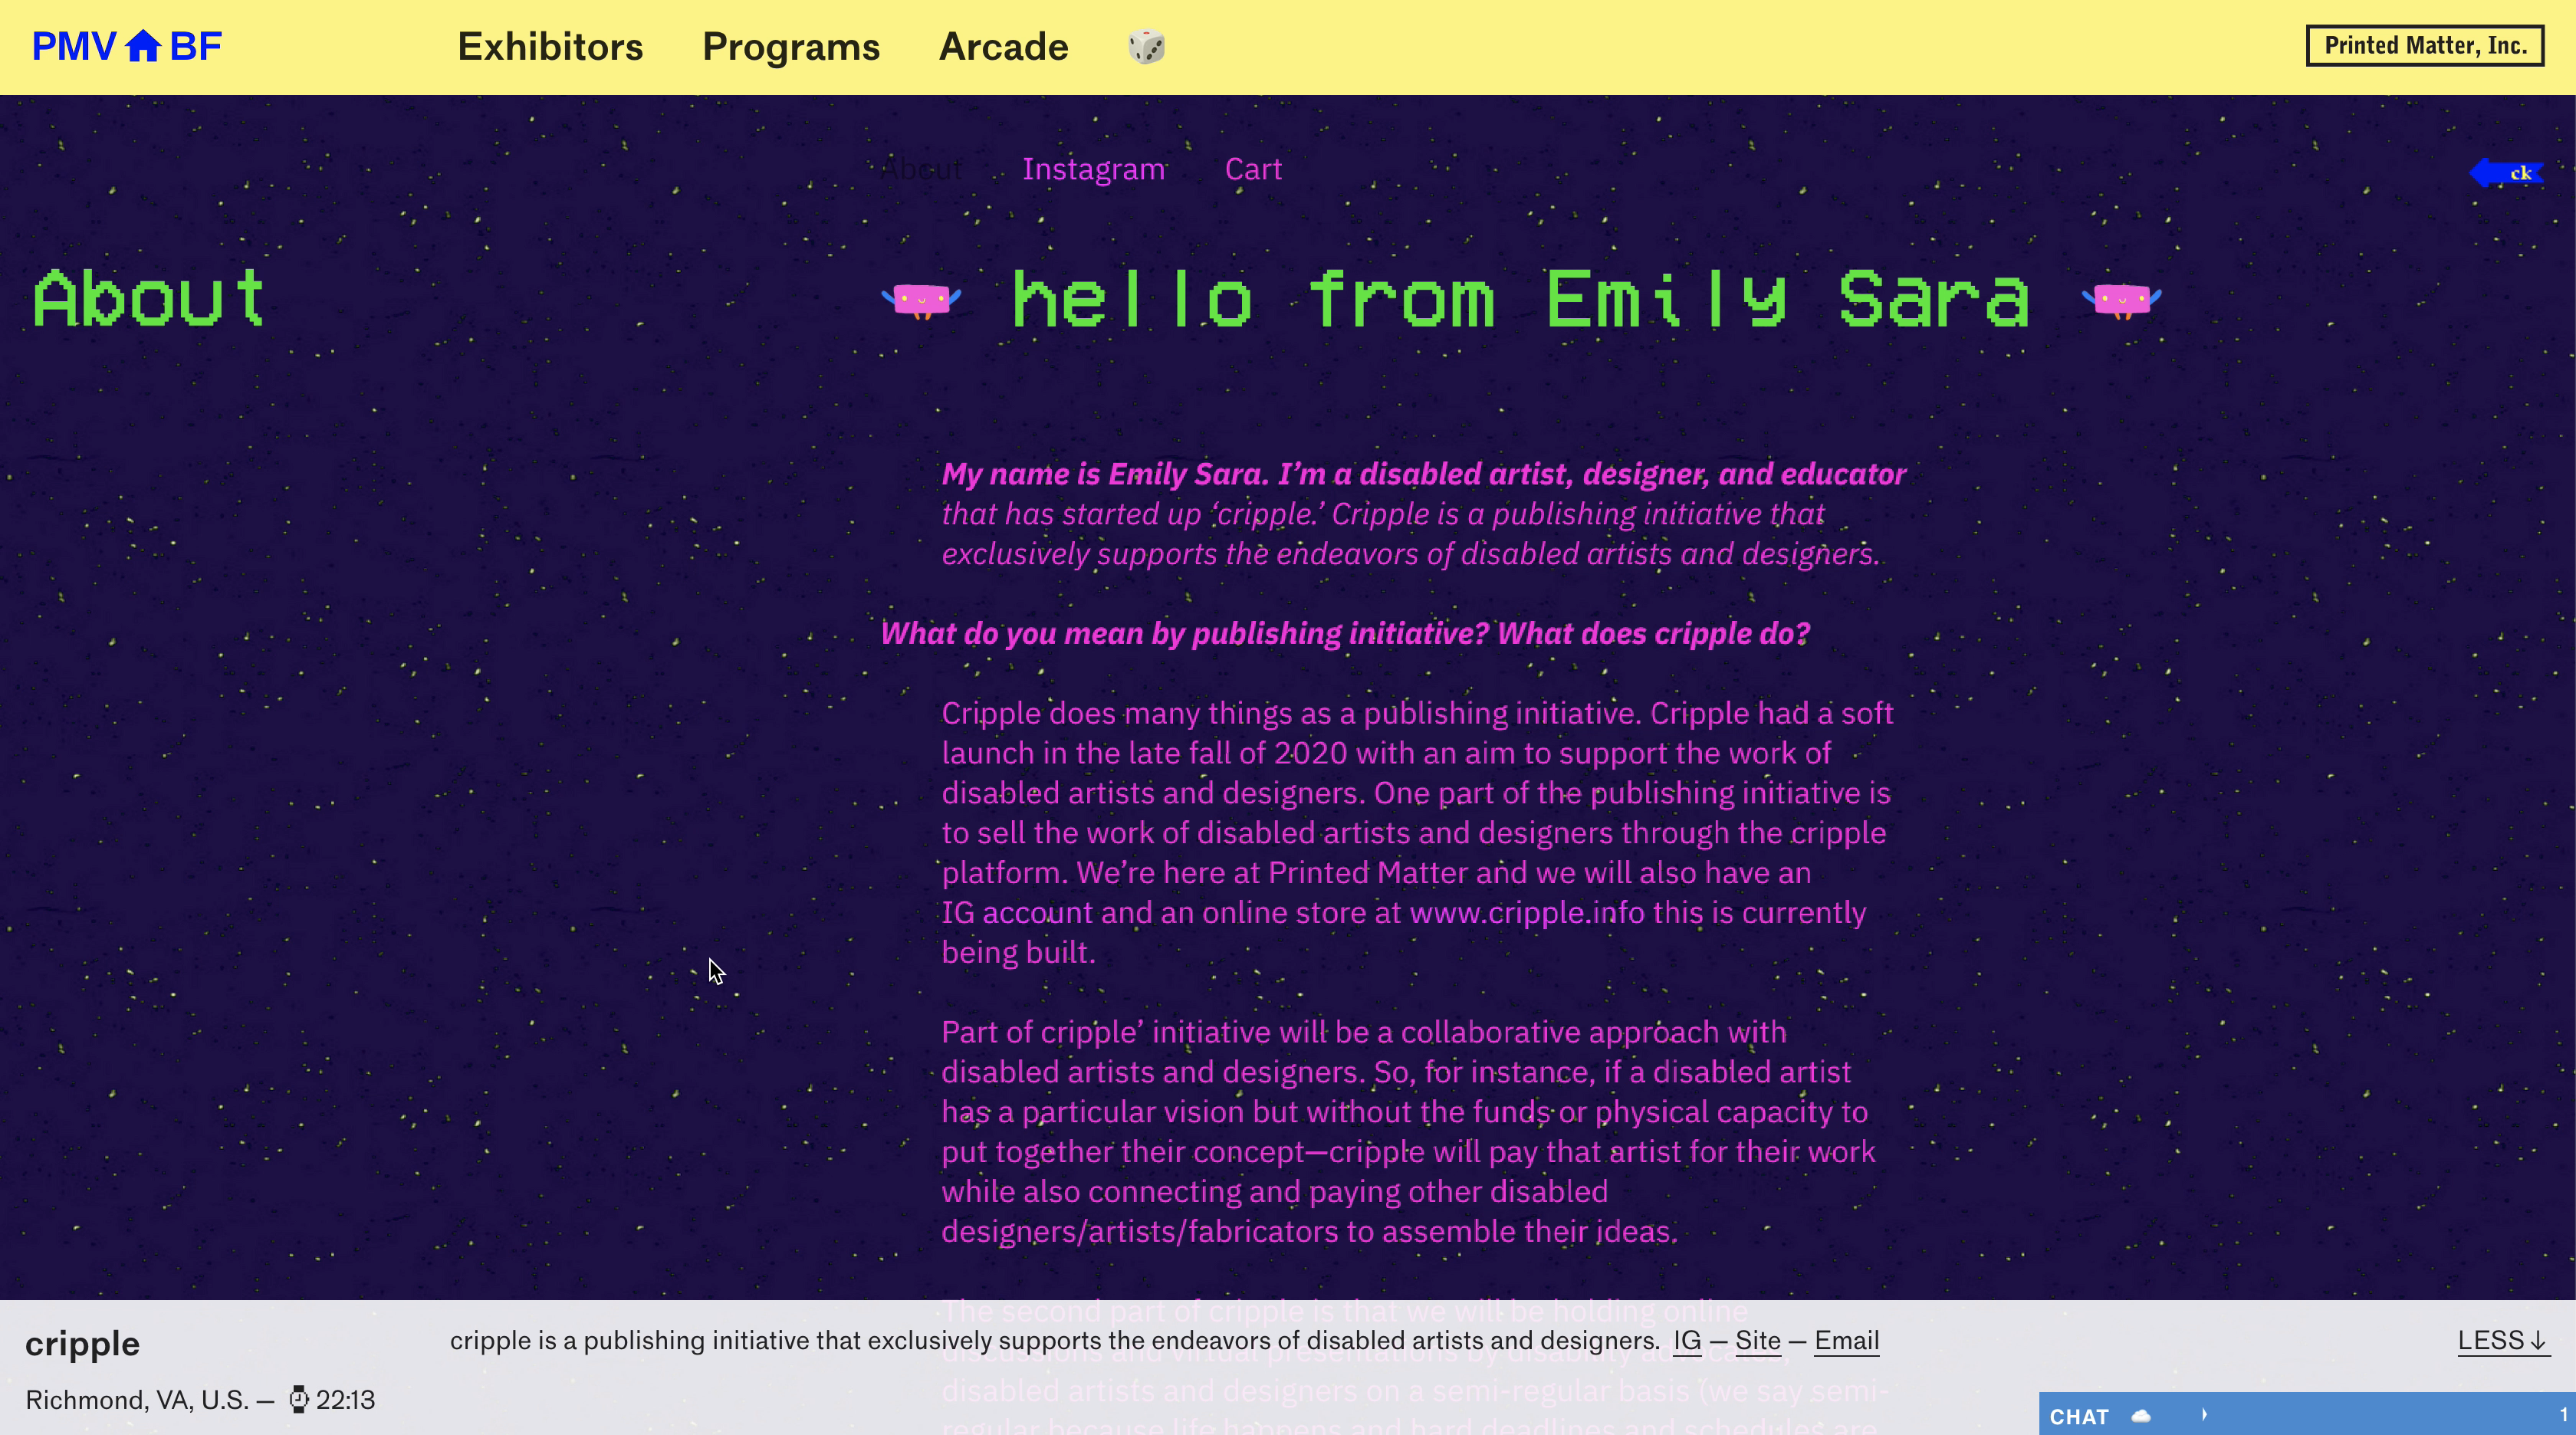Click the www.cripple.info text in paragraph
This screenshot has height=1435, width=2576.
tap(1527, 912)
